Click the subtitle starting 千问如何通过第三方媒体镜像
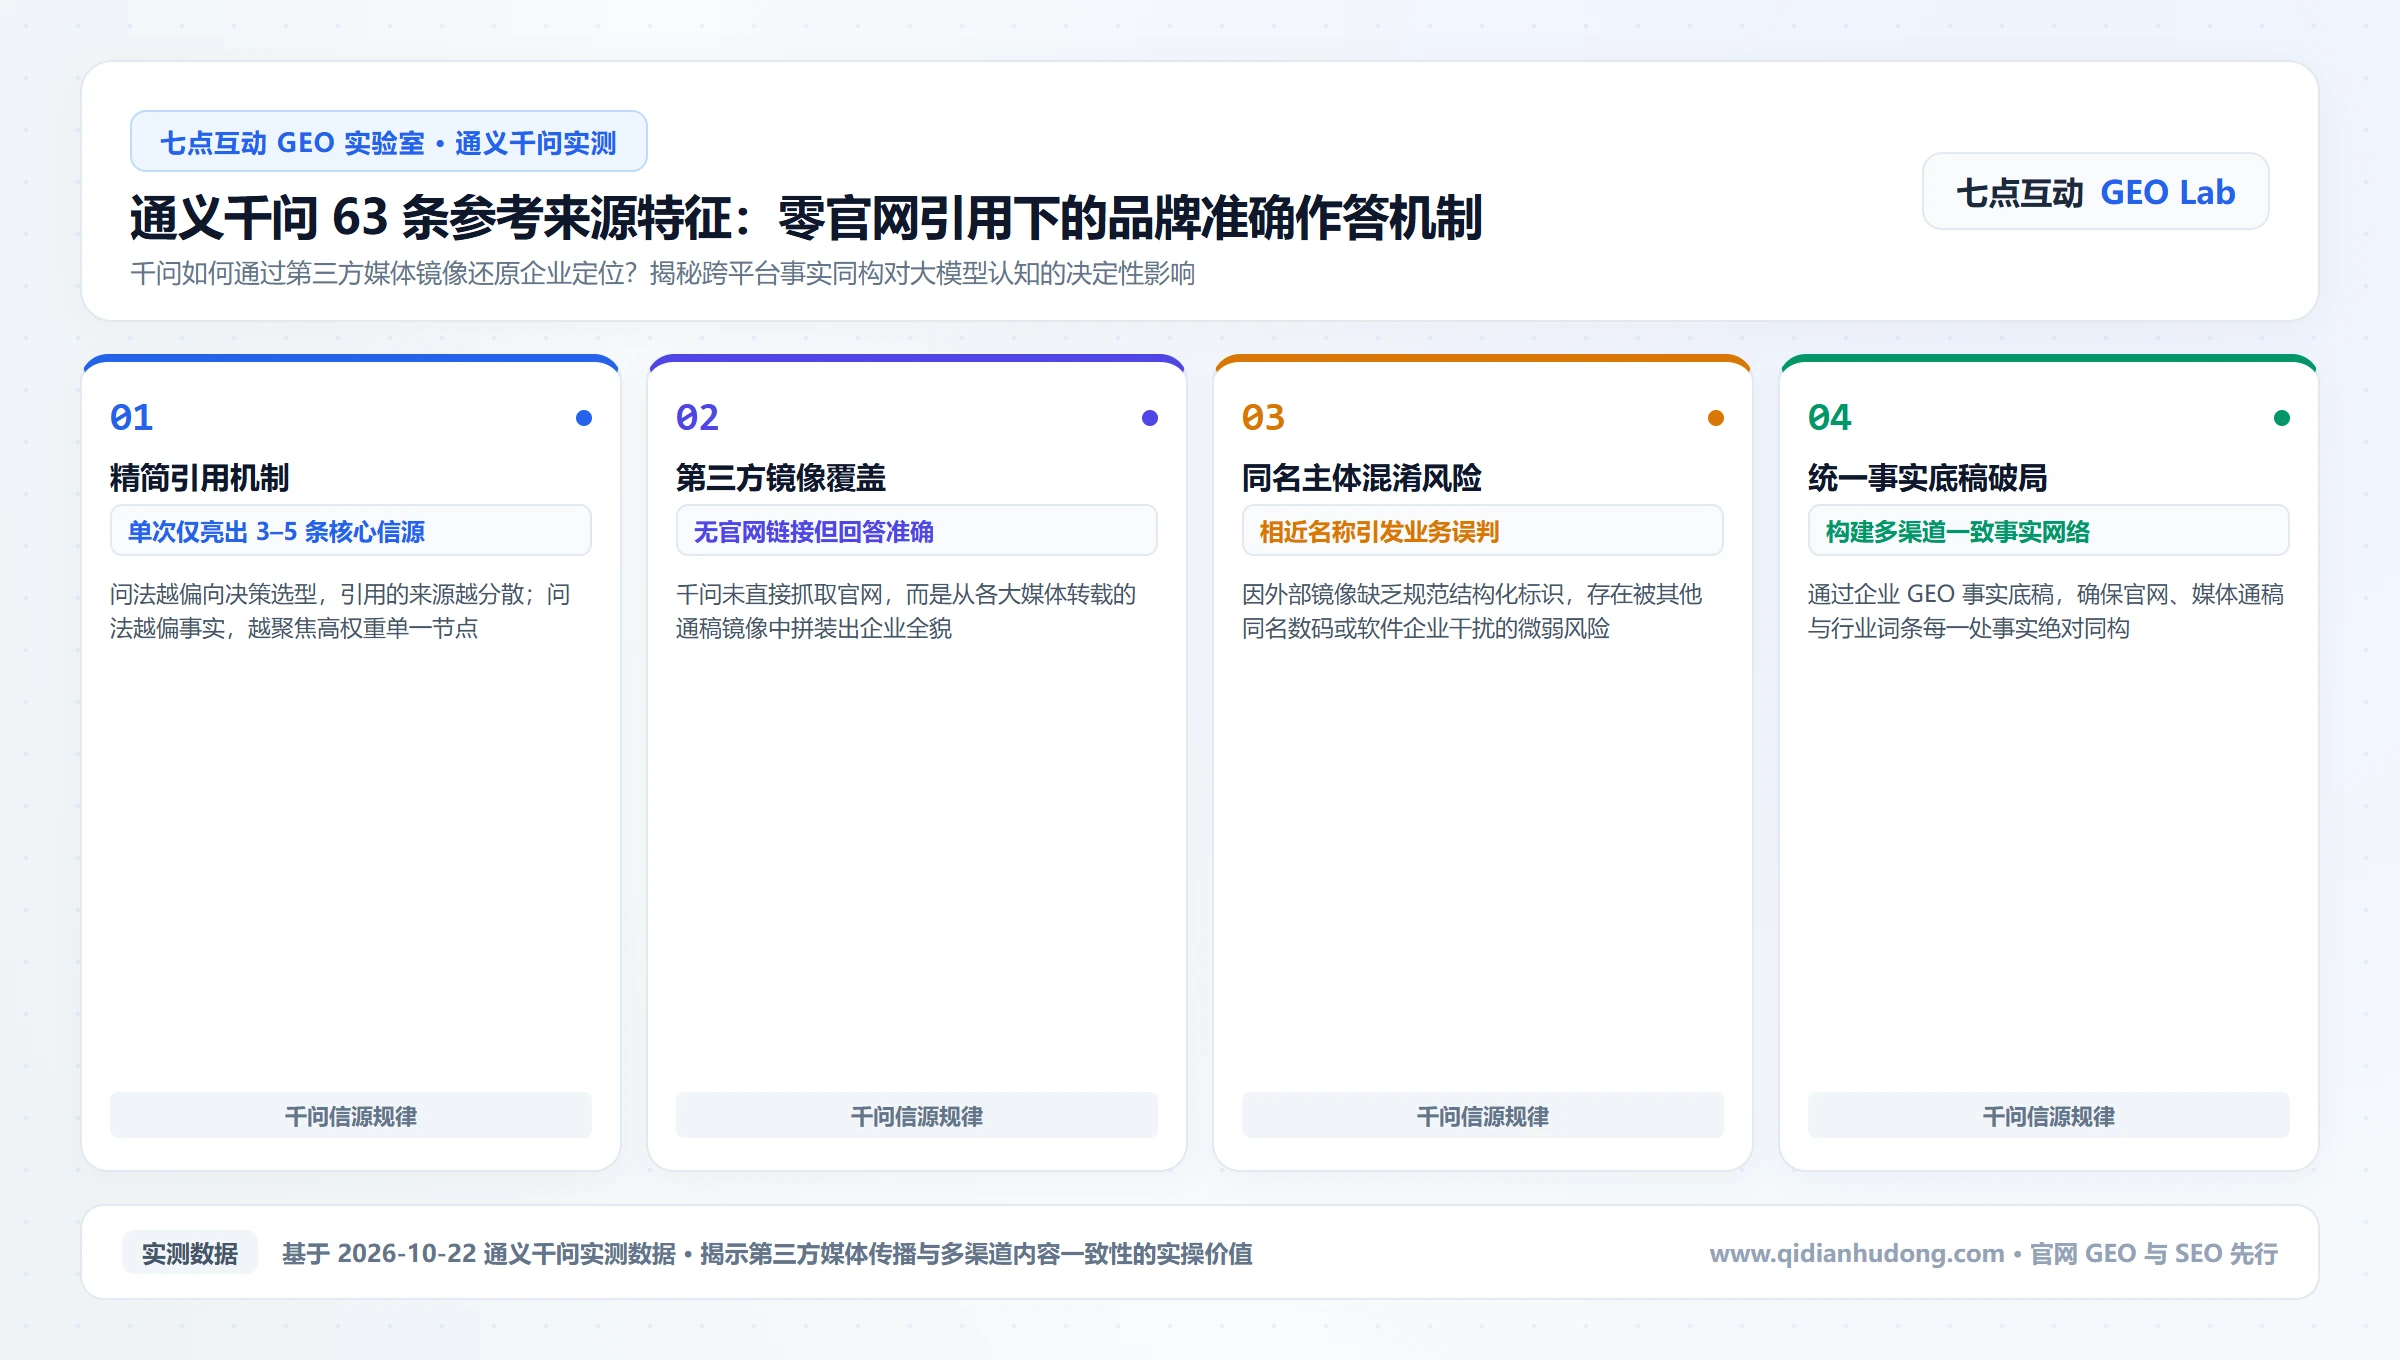The width and height of the screenshot is (2400, 1360). 662,273
